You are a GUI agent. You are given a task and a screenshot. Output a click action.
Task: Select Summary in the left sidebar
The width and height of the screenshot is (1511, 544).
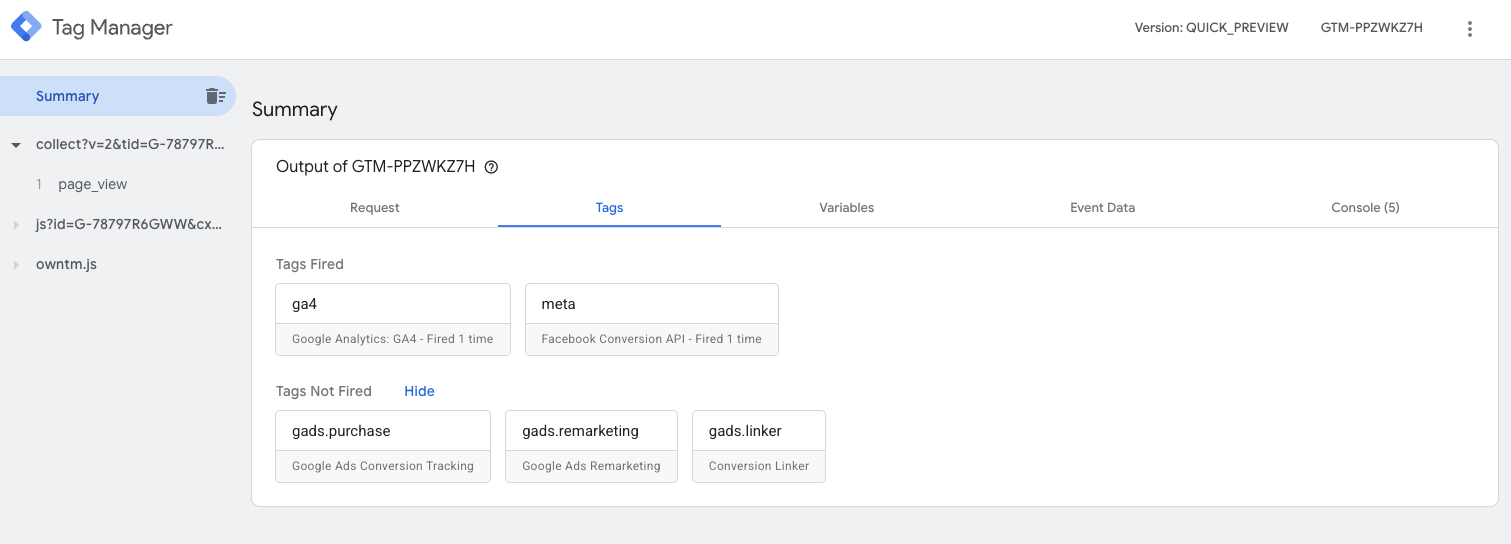pos(67,96)
